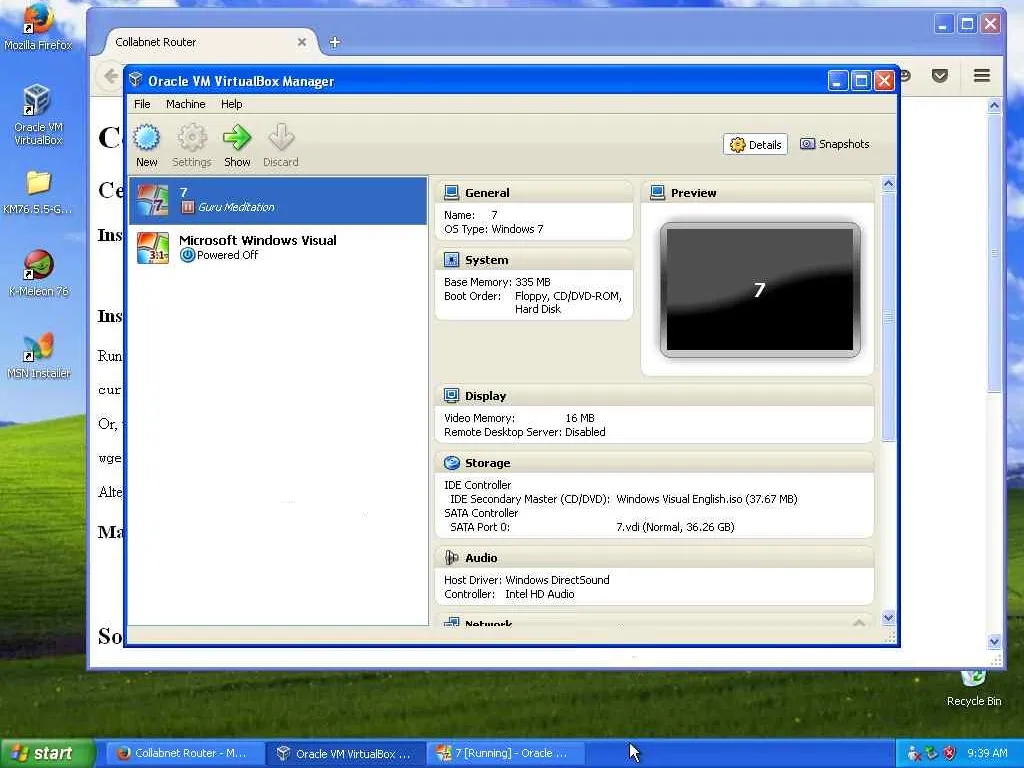1024x768 pixels.
Task: Open the Audio section header link
Action: click(x=481, y=558)
